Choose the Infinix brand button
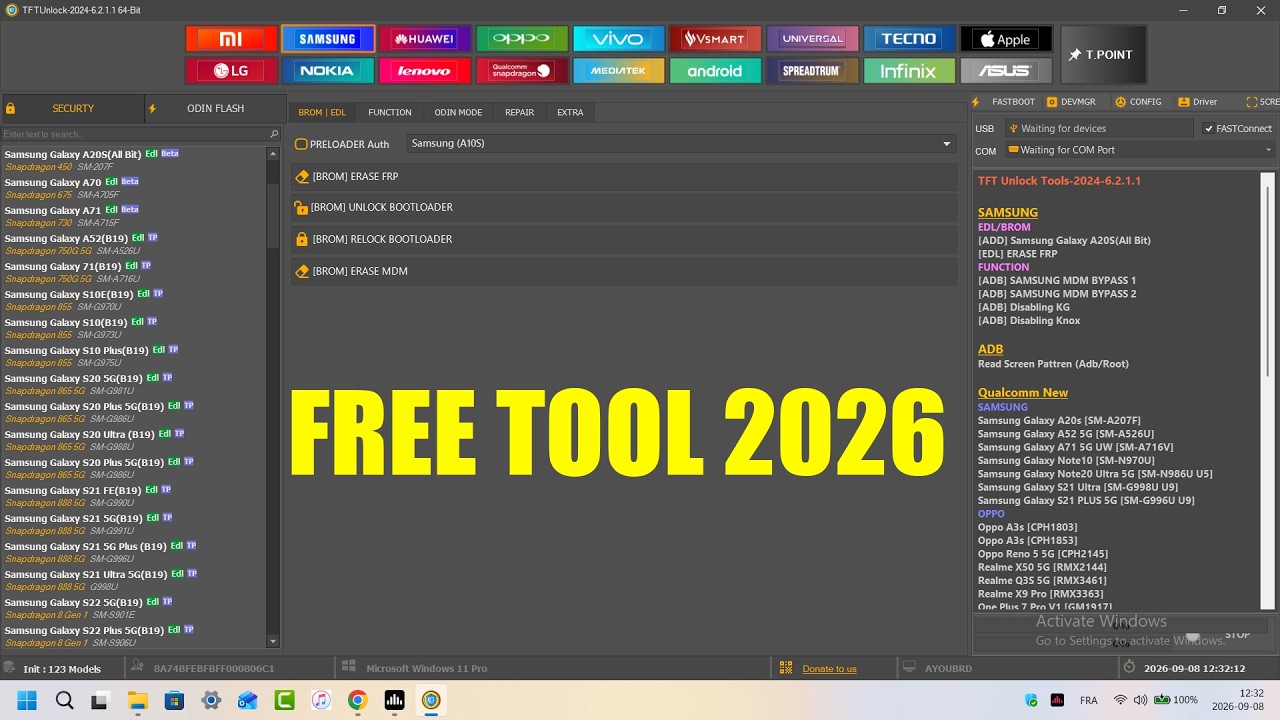The height and width of the screenshot is (720, 1280). [909, 71]
